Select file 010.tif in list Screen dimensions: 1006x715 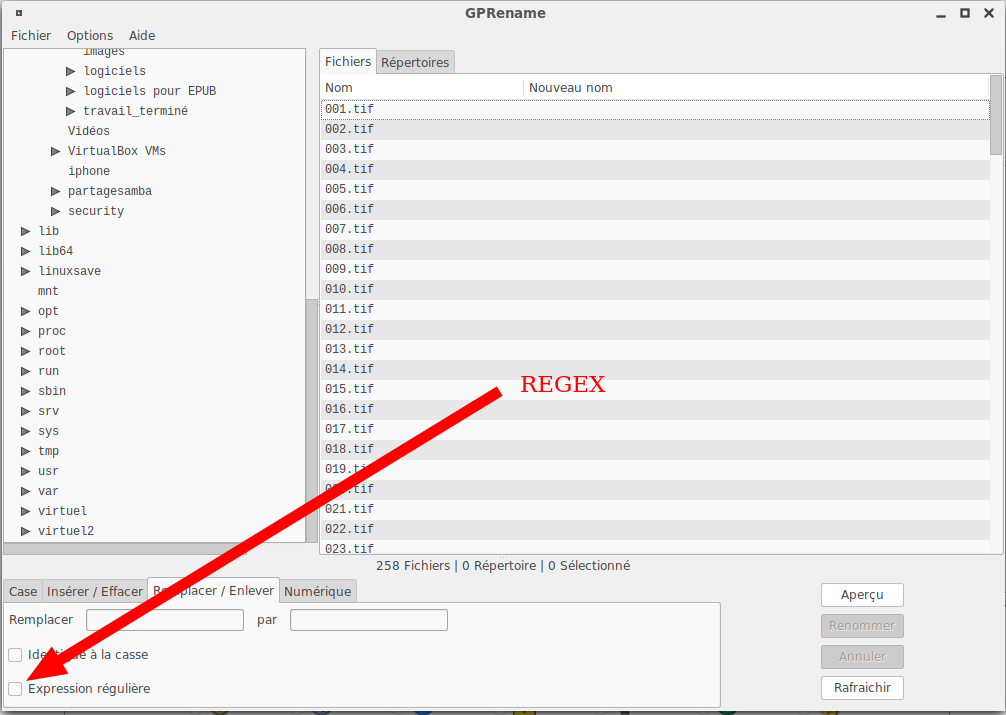pos(654,289)
